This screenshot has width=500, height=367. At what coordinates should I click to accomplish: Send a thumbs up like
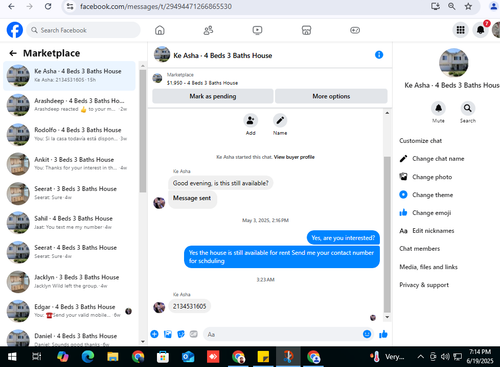point(383,334)
